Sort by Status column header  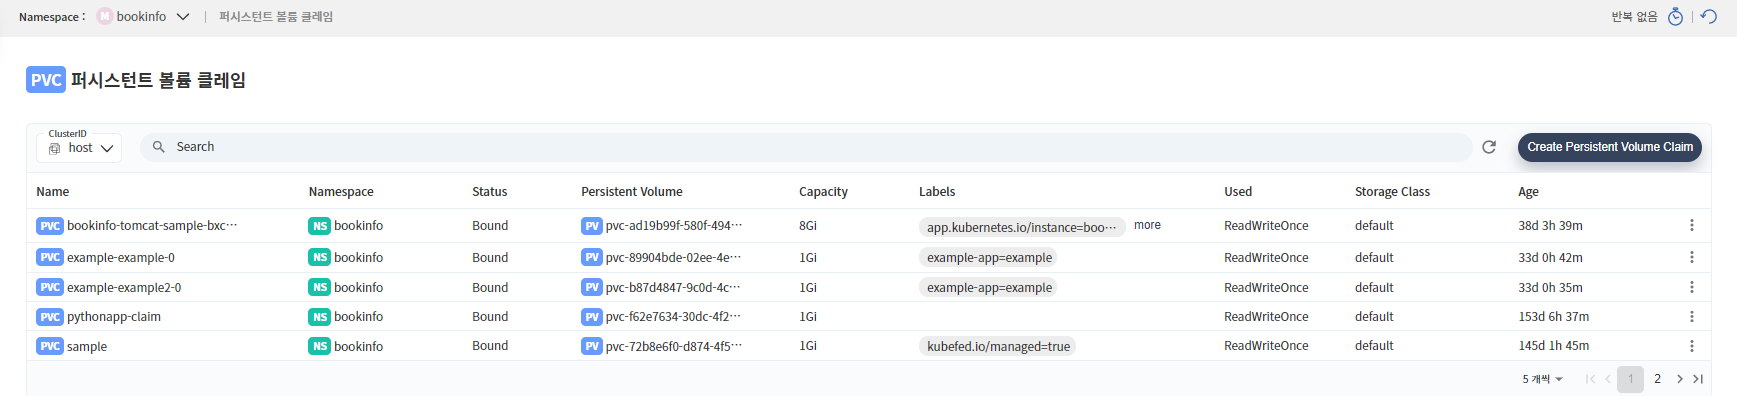tap(490, 192)
